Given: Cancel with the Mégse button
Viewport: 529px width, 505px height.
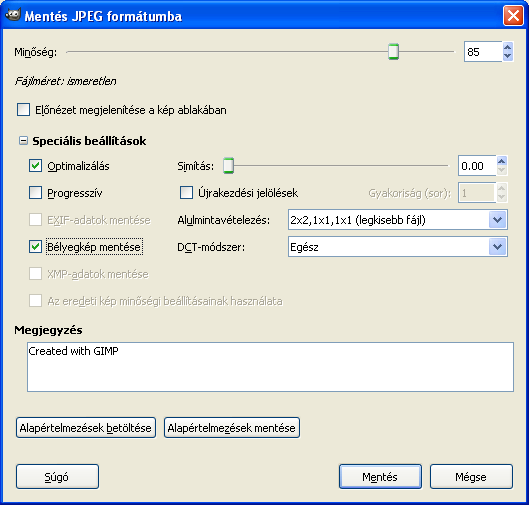Looking at the screenshot, I should 471,477.
